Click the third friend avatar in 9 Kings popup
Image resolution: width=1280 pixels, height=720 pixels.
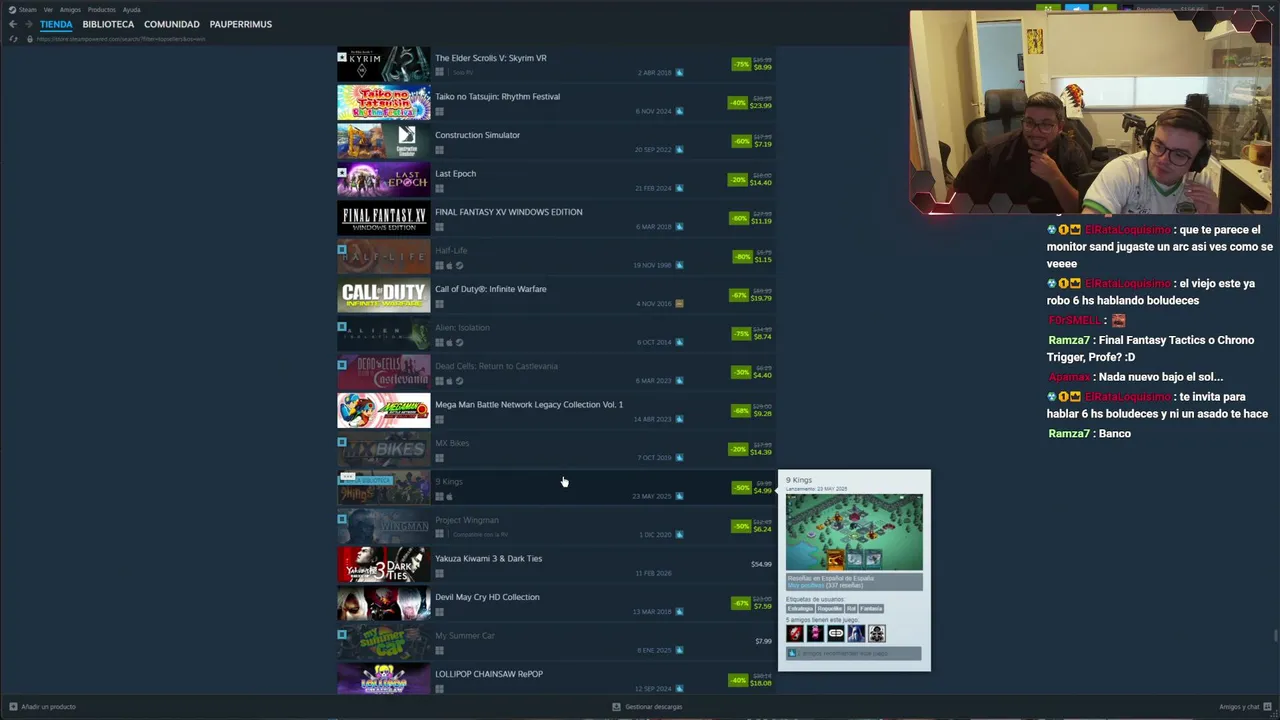pos(836,633)
